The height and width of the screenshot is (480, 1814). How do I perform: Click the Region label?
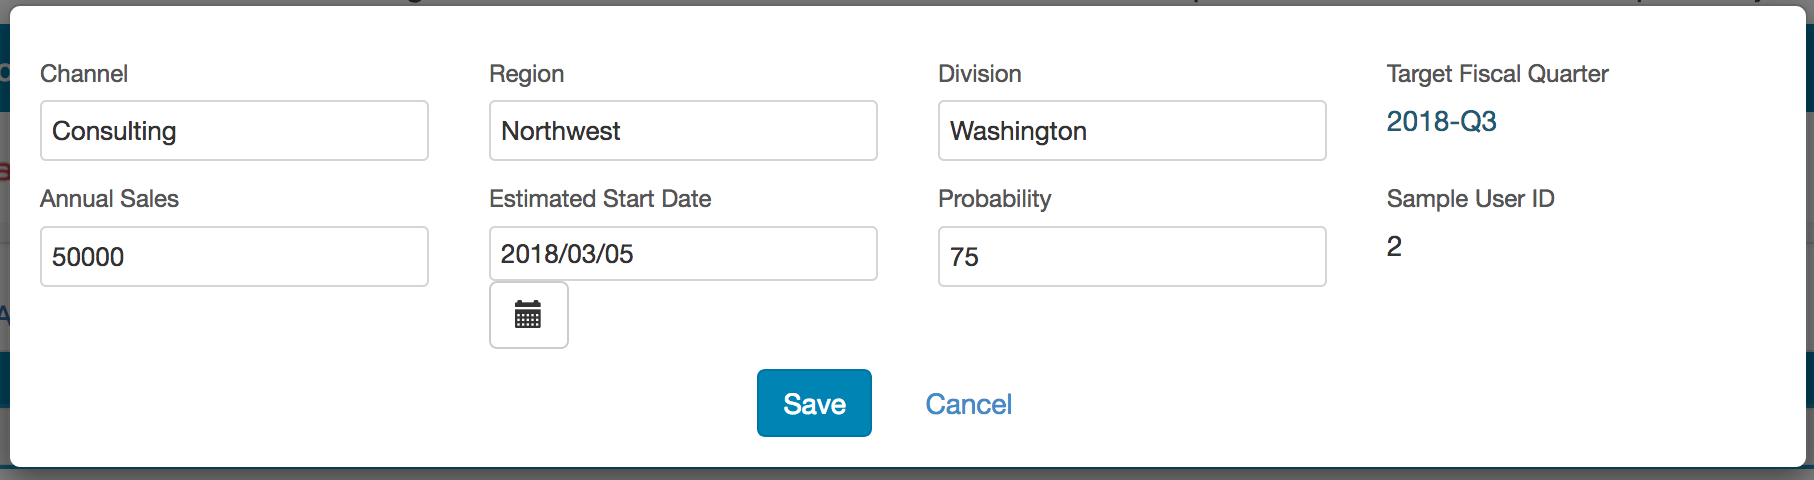(526, 74)
